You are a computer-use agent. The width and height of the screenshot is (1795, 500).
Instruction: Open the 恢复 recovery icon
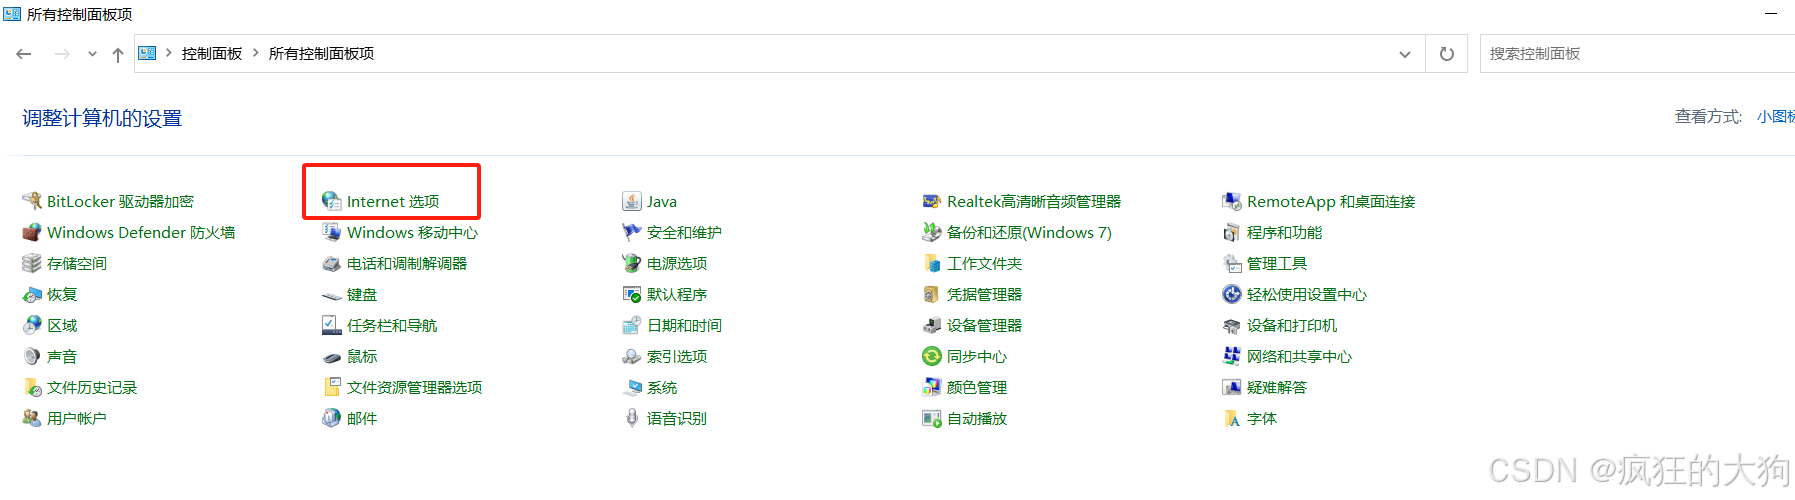coord(32,294)
